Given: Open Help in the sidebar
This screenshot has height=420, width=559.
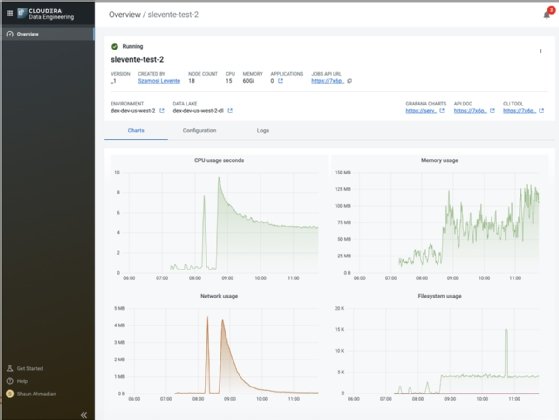Looking at the screenshot, I should pos(22,381).
